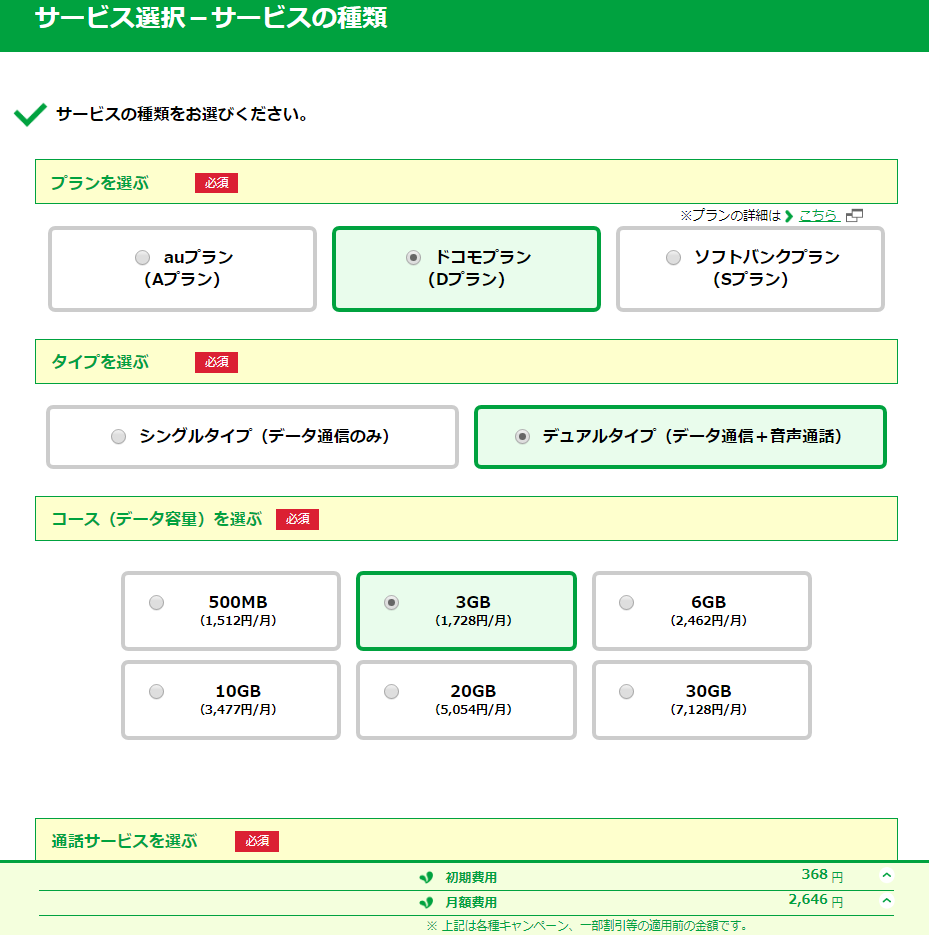Click the (5,054円/月) price text

(x=473, y=710)
